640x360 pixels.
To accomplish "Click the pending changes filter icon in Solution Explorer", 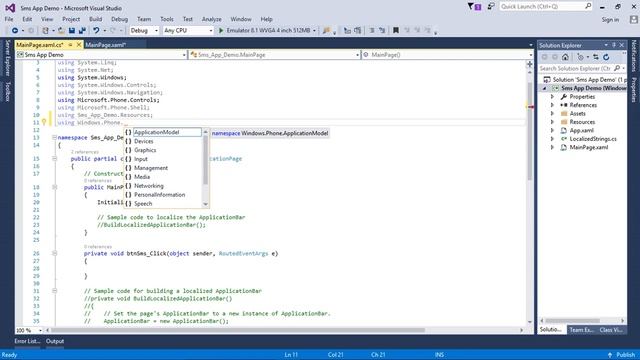I will (x=580, y=57).
